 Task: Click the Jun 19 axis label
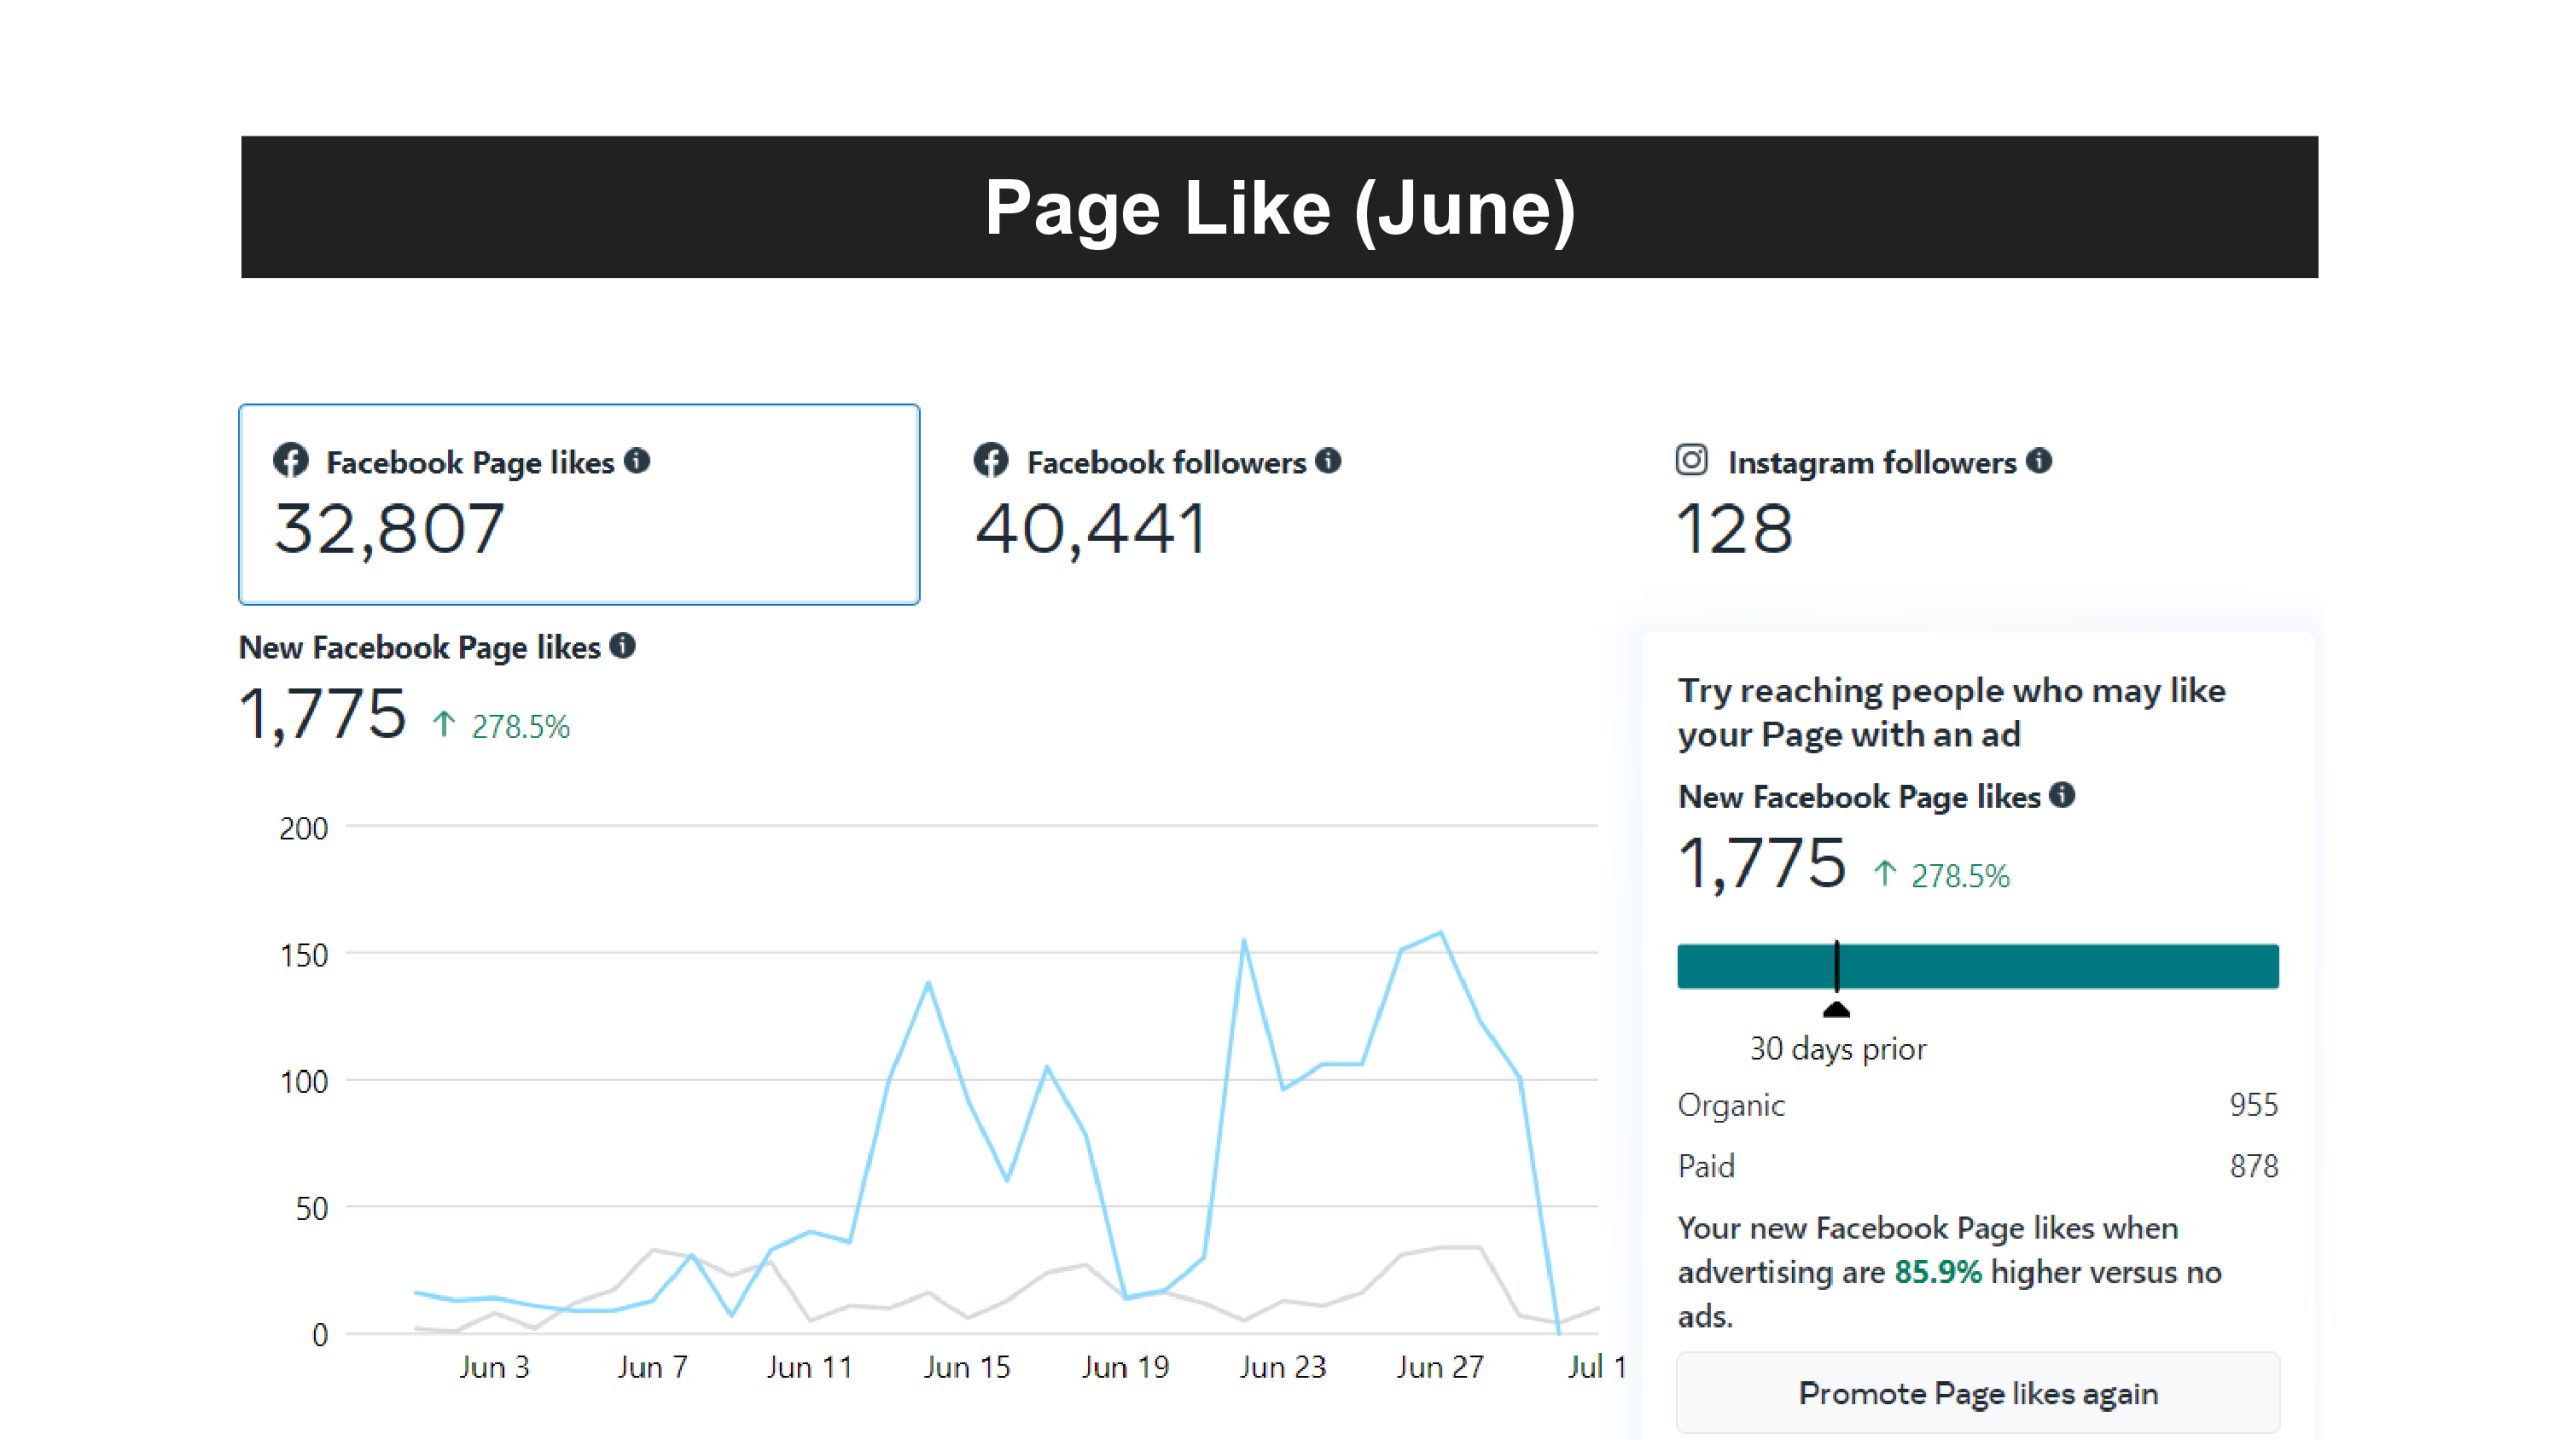[1125, 1367]
